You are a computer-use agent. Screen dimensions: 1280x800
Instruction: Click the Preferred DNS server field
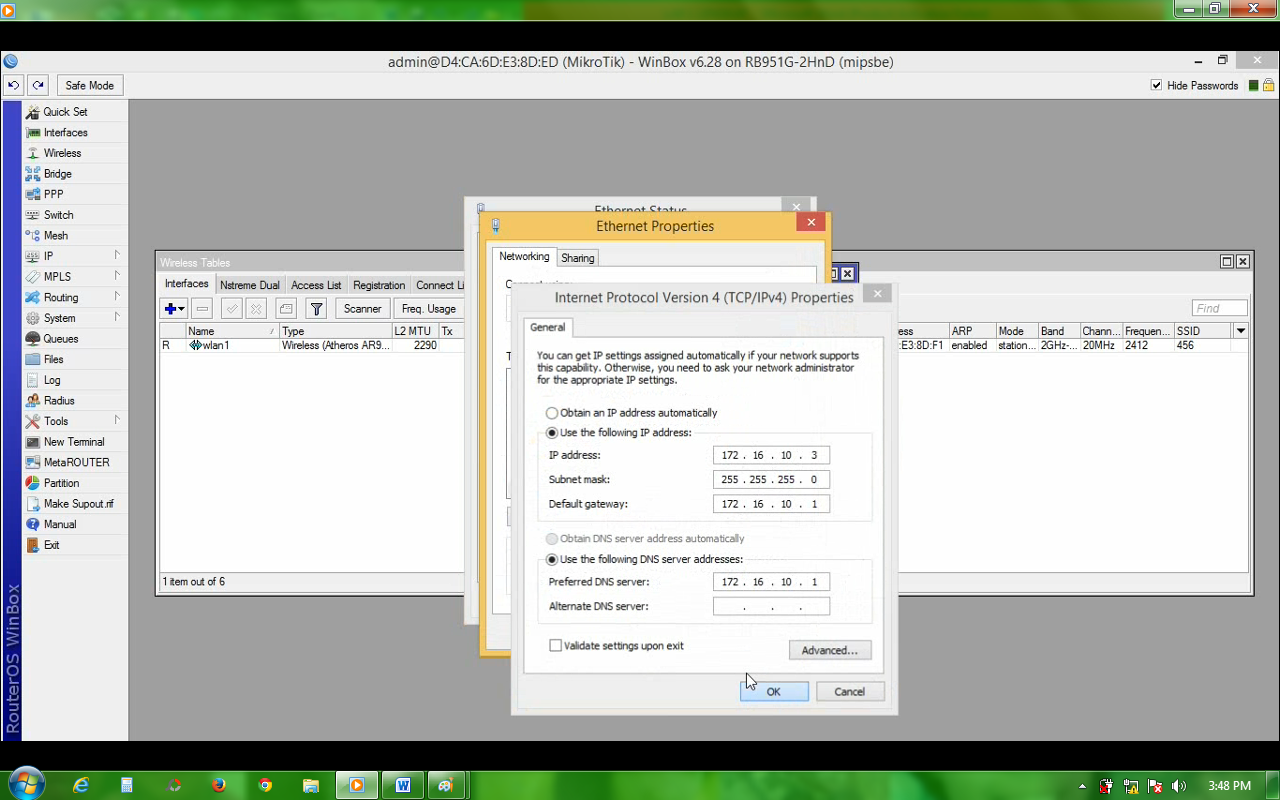[x=771, y=582]
